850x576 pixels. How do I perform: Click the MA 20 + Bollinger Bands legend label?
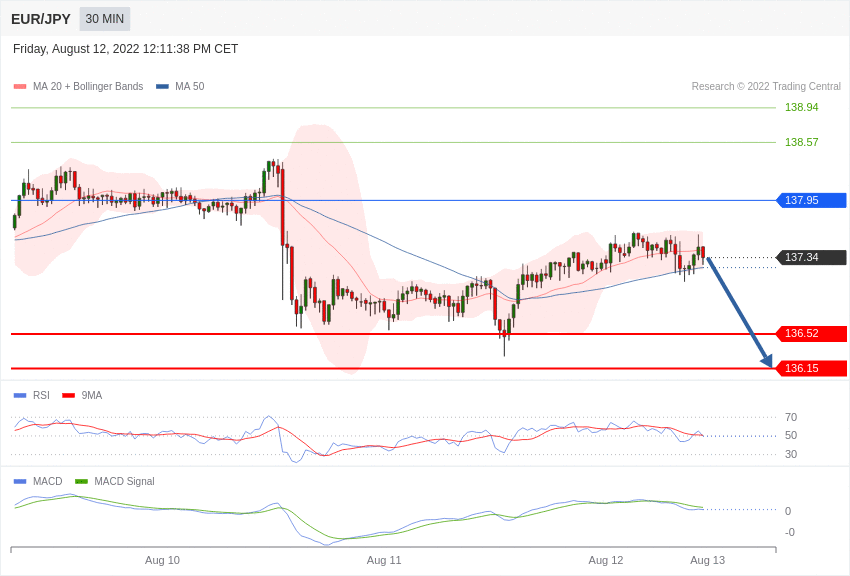(88, 86)
